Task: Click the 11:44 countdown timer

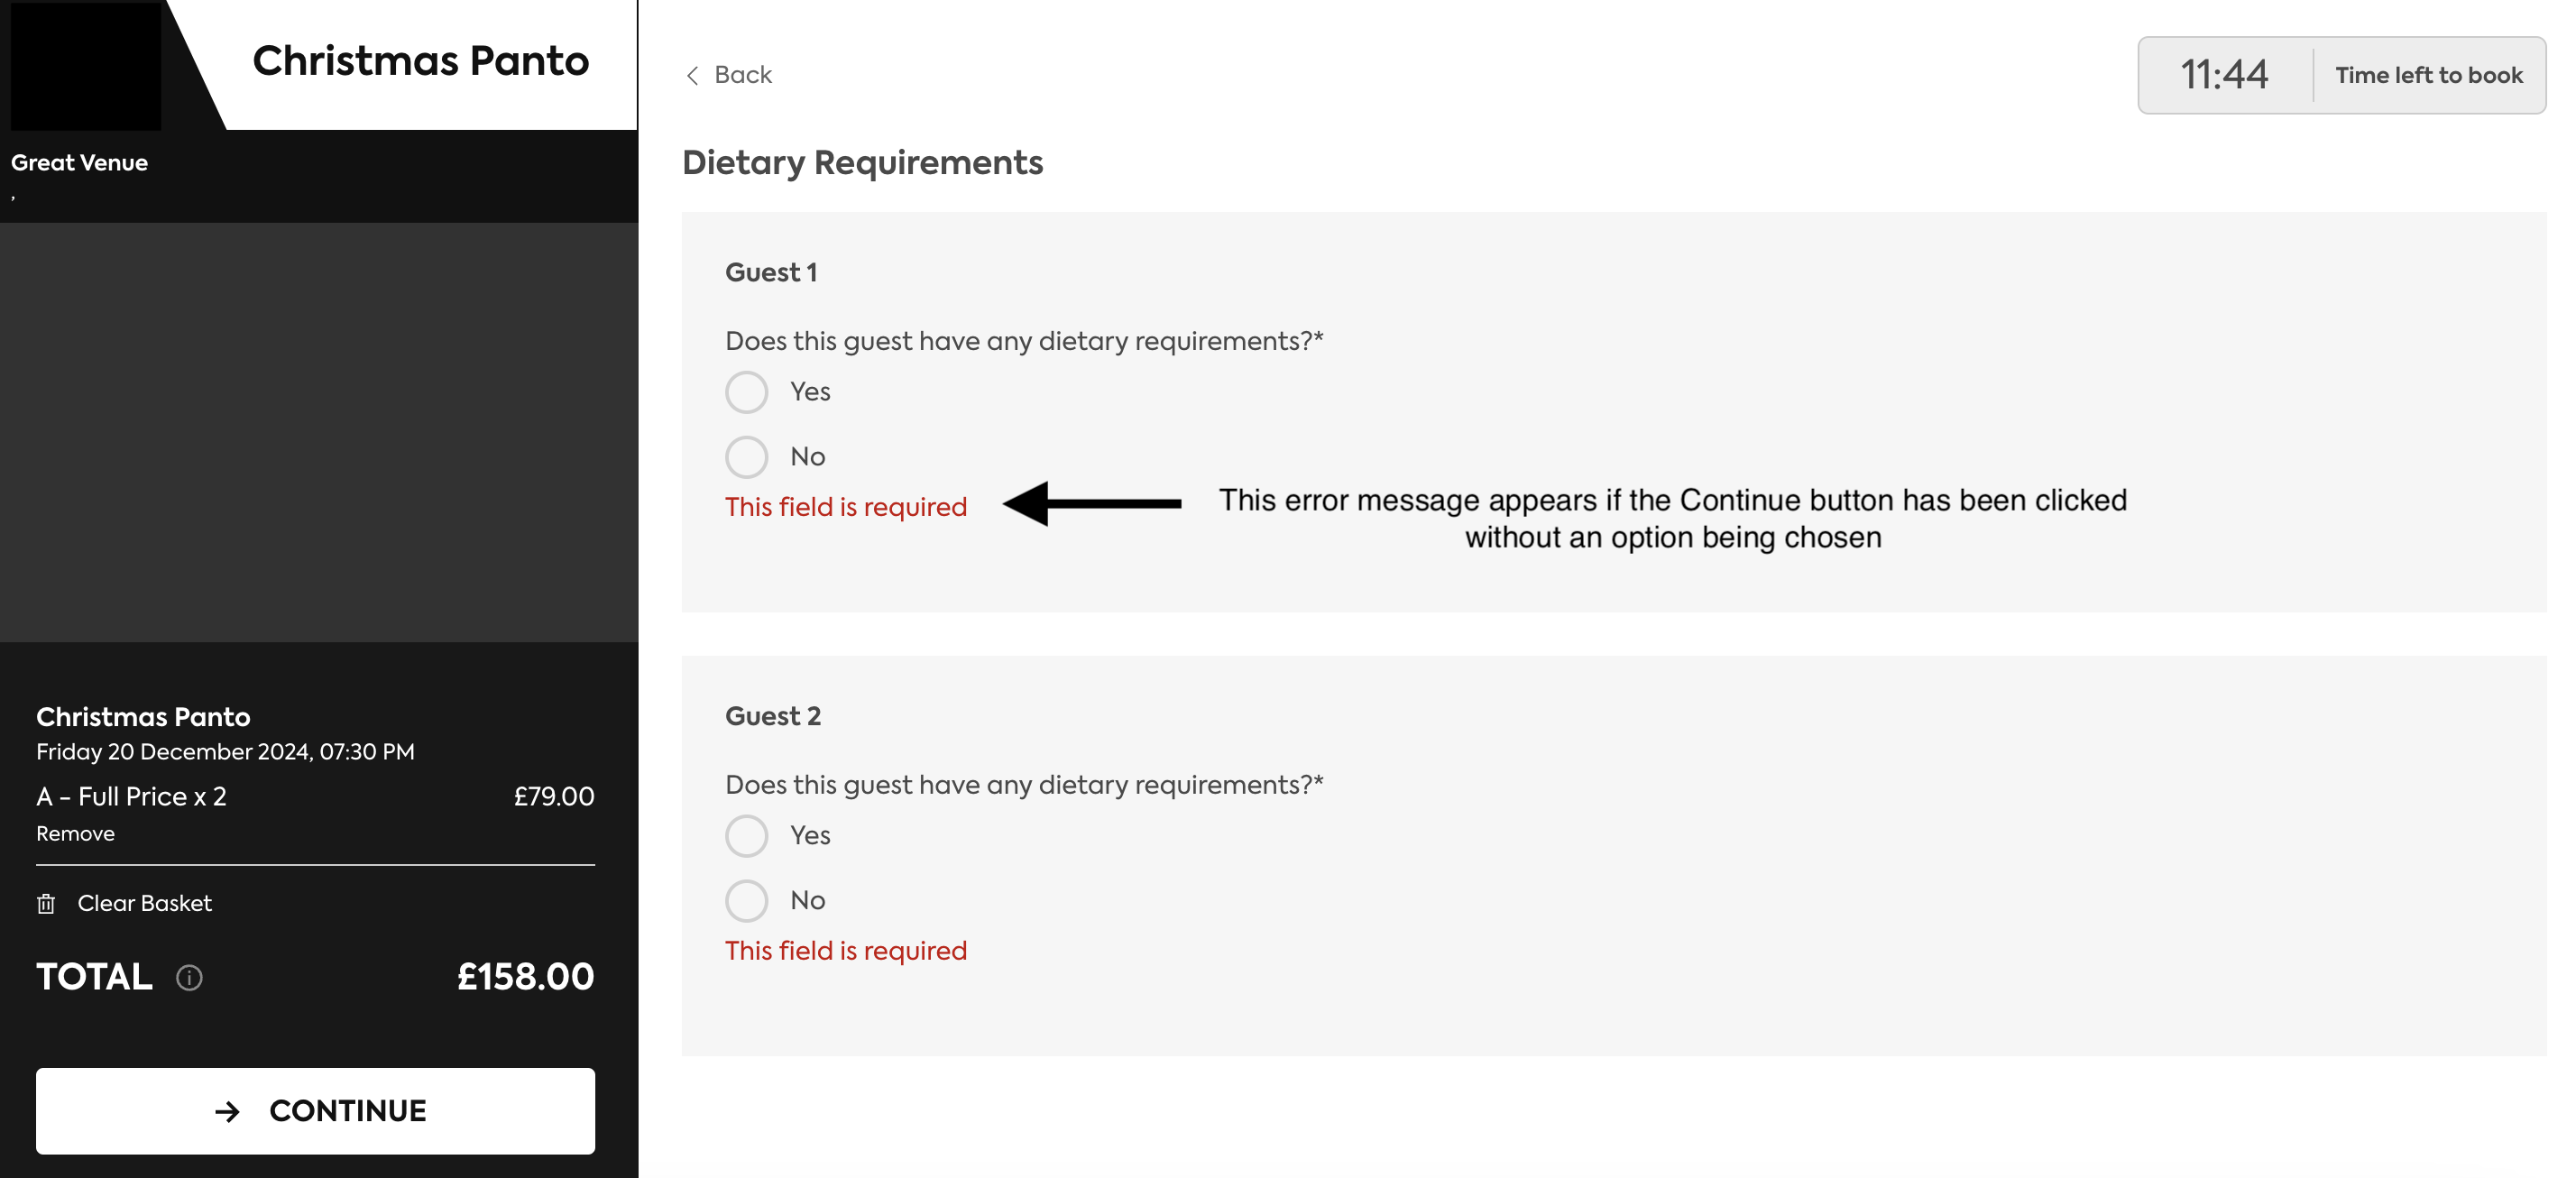Action: pyautogui.click(x=2224, y=75)
